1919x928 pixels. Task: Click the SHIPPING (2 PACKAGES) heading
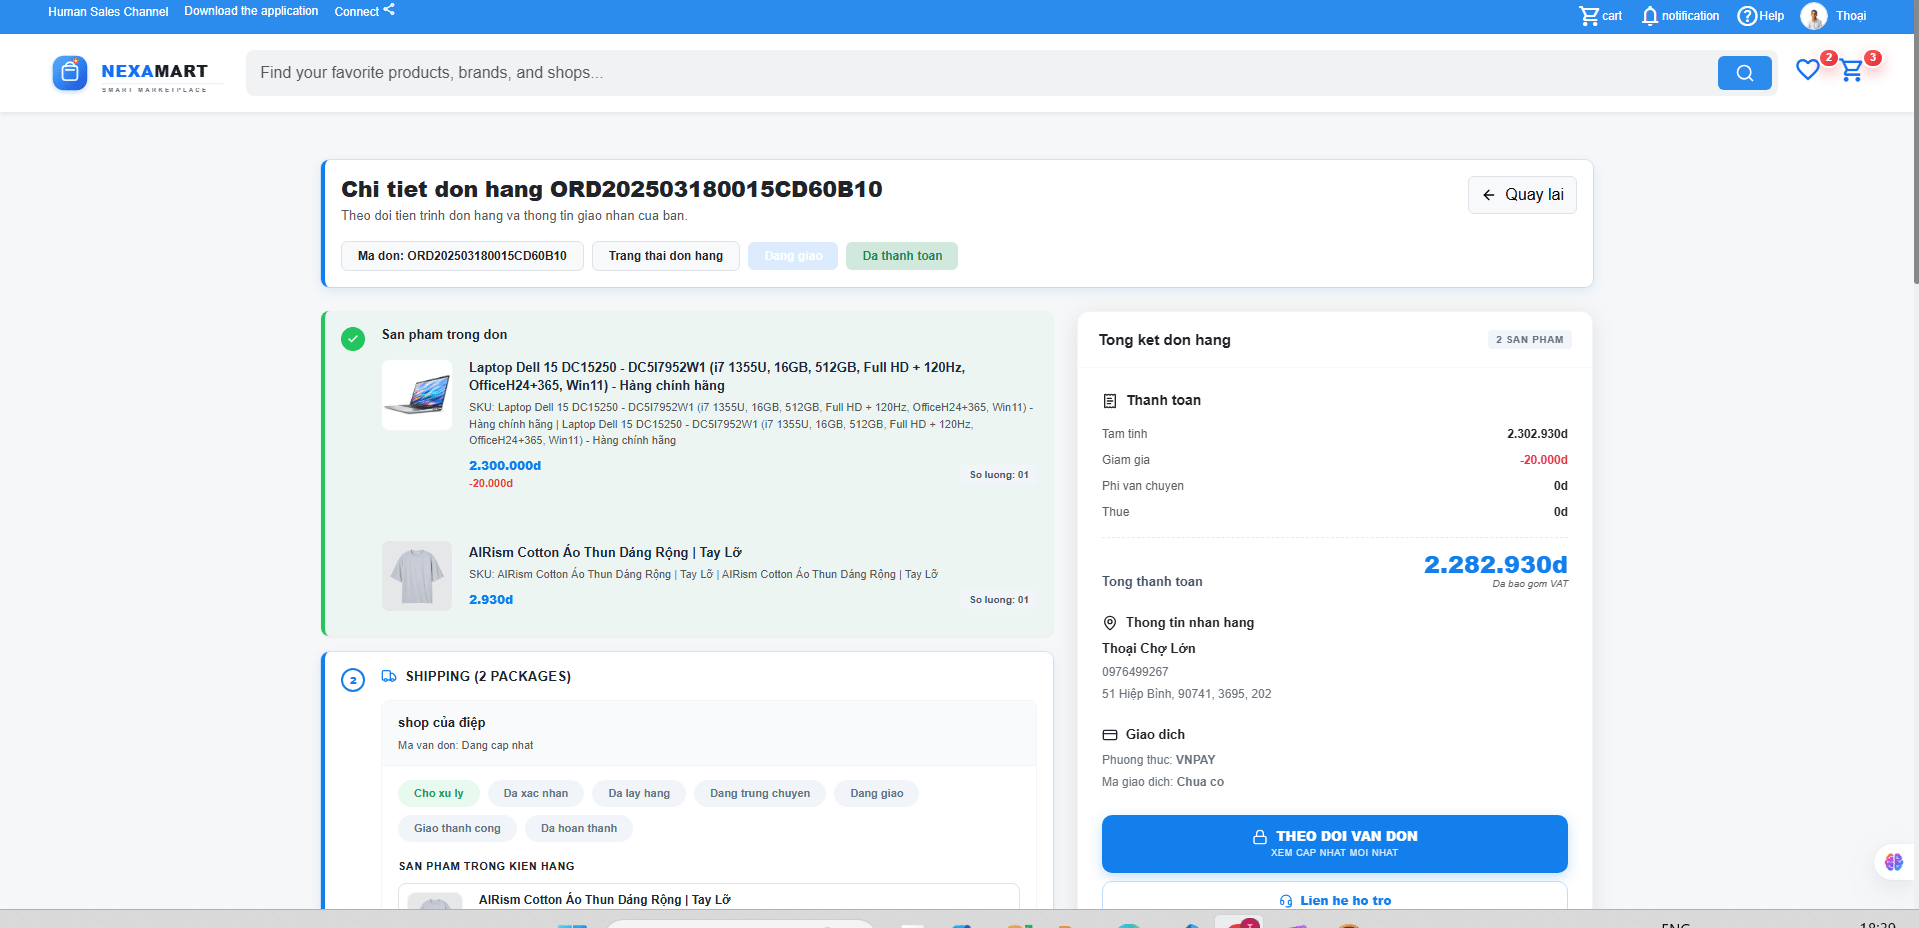click(x=488, y=677)
